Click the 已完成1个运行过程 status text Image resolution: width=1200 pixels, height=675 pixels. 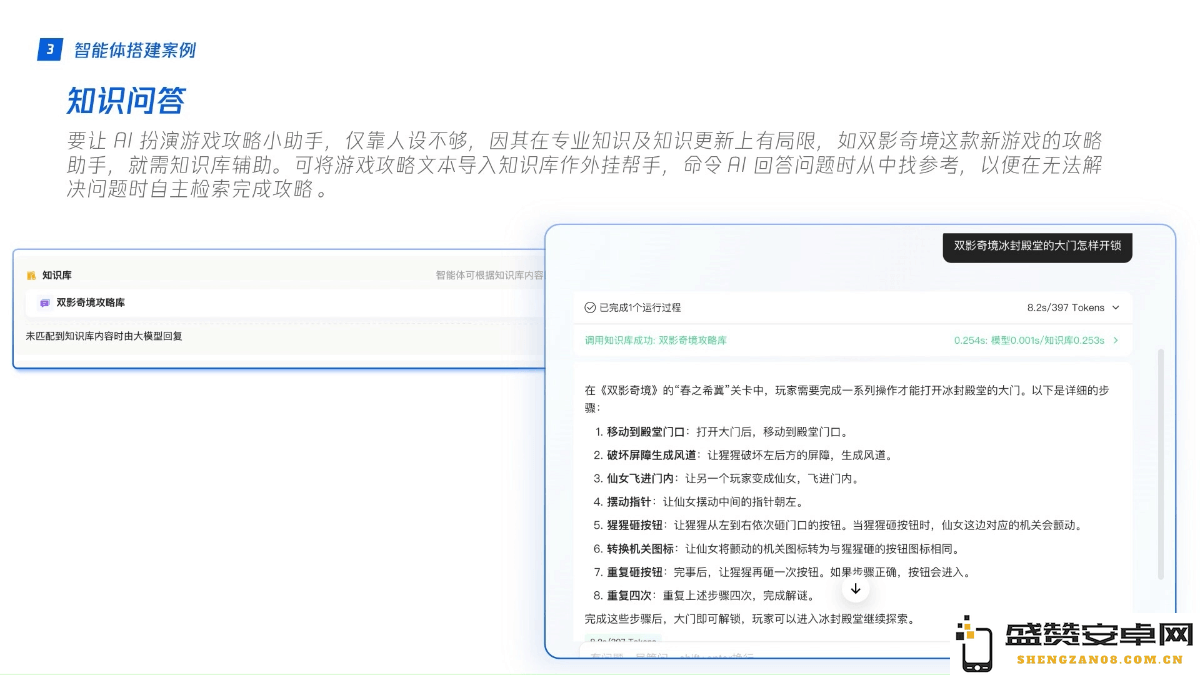(x=640, y=308)
